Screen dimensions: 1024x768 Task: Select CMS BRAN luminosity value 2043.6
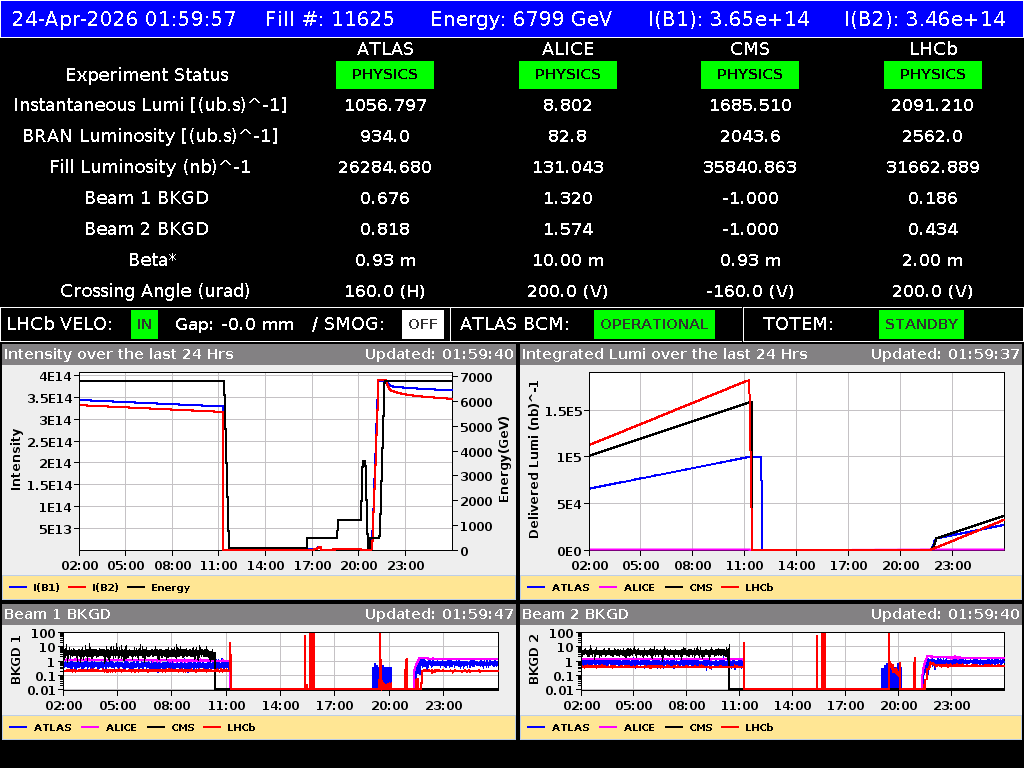coord(750,136)
